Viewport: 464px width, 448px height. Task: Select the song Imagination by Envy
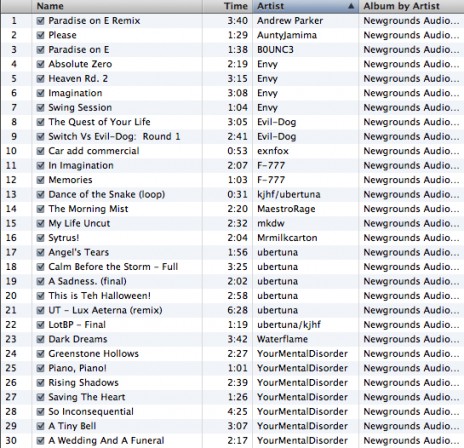coord(75,93)
